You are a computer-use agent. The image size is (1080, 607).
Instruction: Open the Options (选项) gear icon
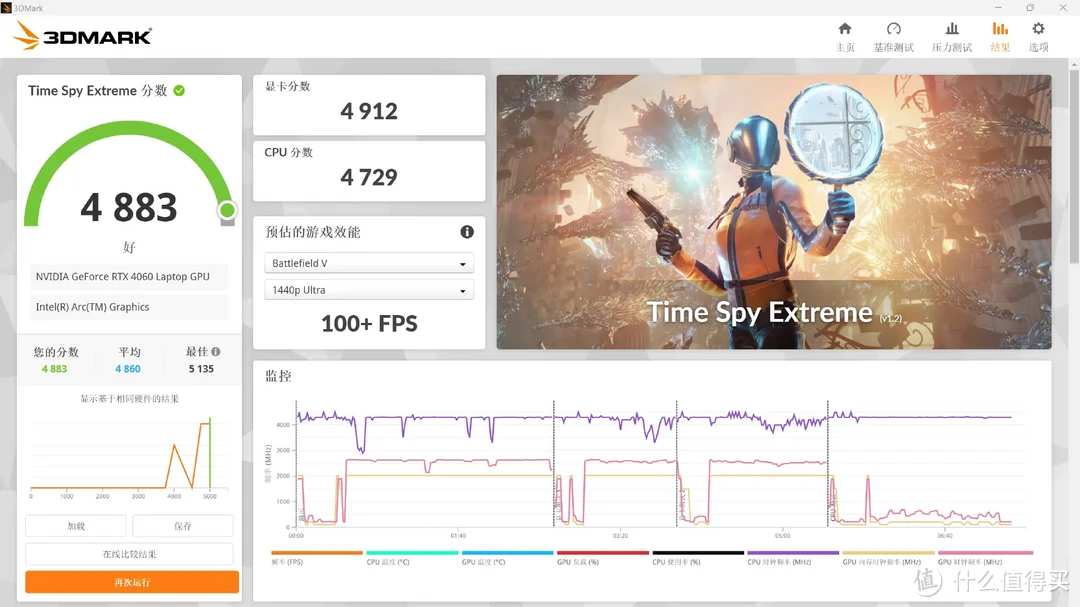(x=1038, y=29)
